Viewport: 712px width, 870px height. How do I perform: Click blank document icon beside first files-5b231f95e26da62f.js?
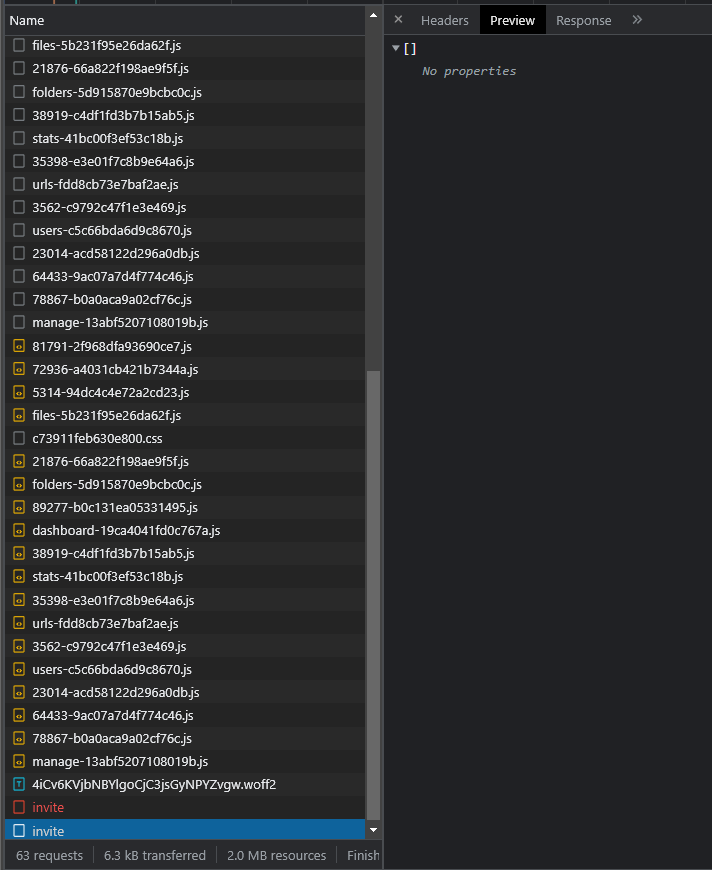pos(19,45)
